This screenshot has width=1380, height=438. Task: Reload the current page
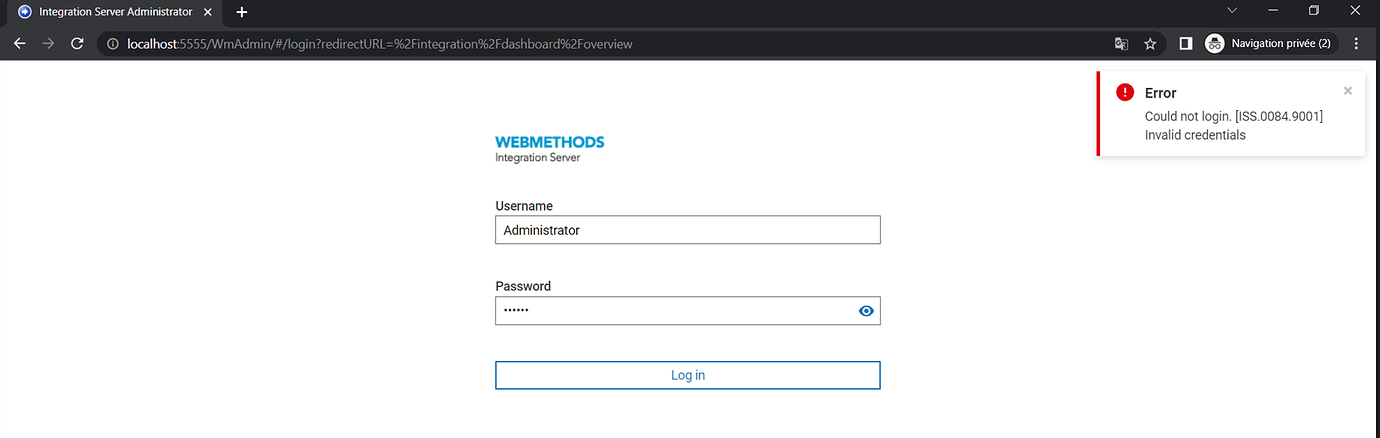[77, 44]
